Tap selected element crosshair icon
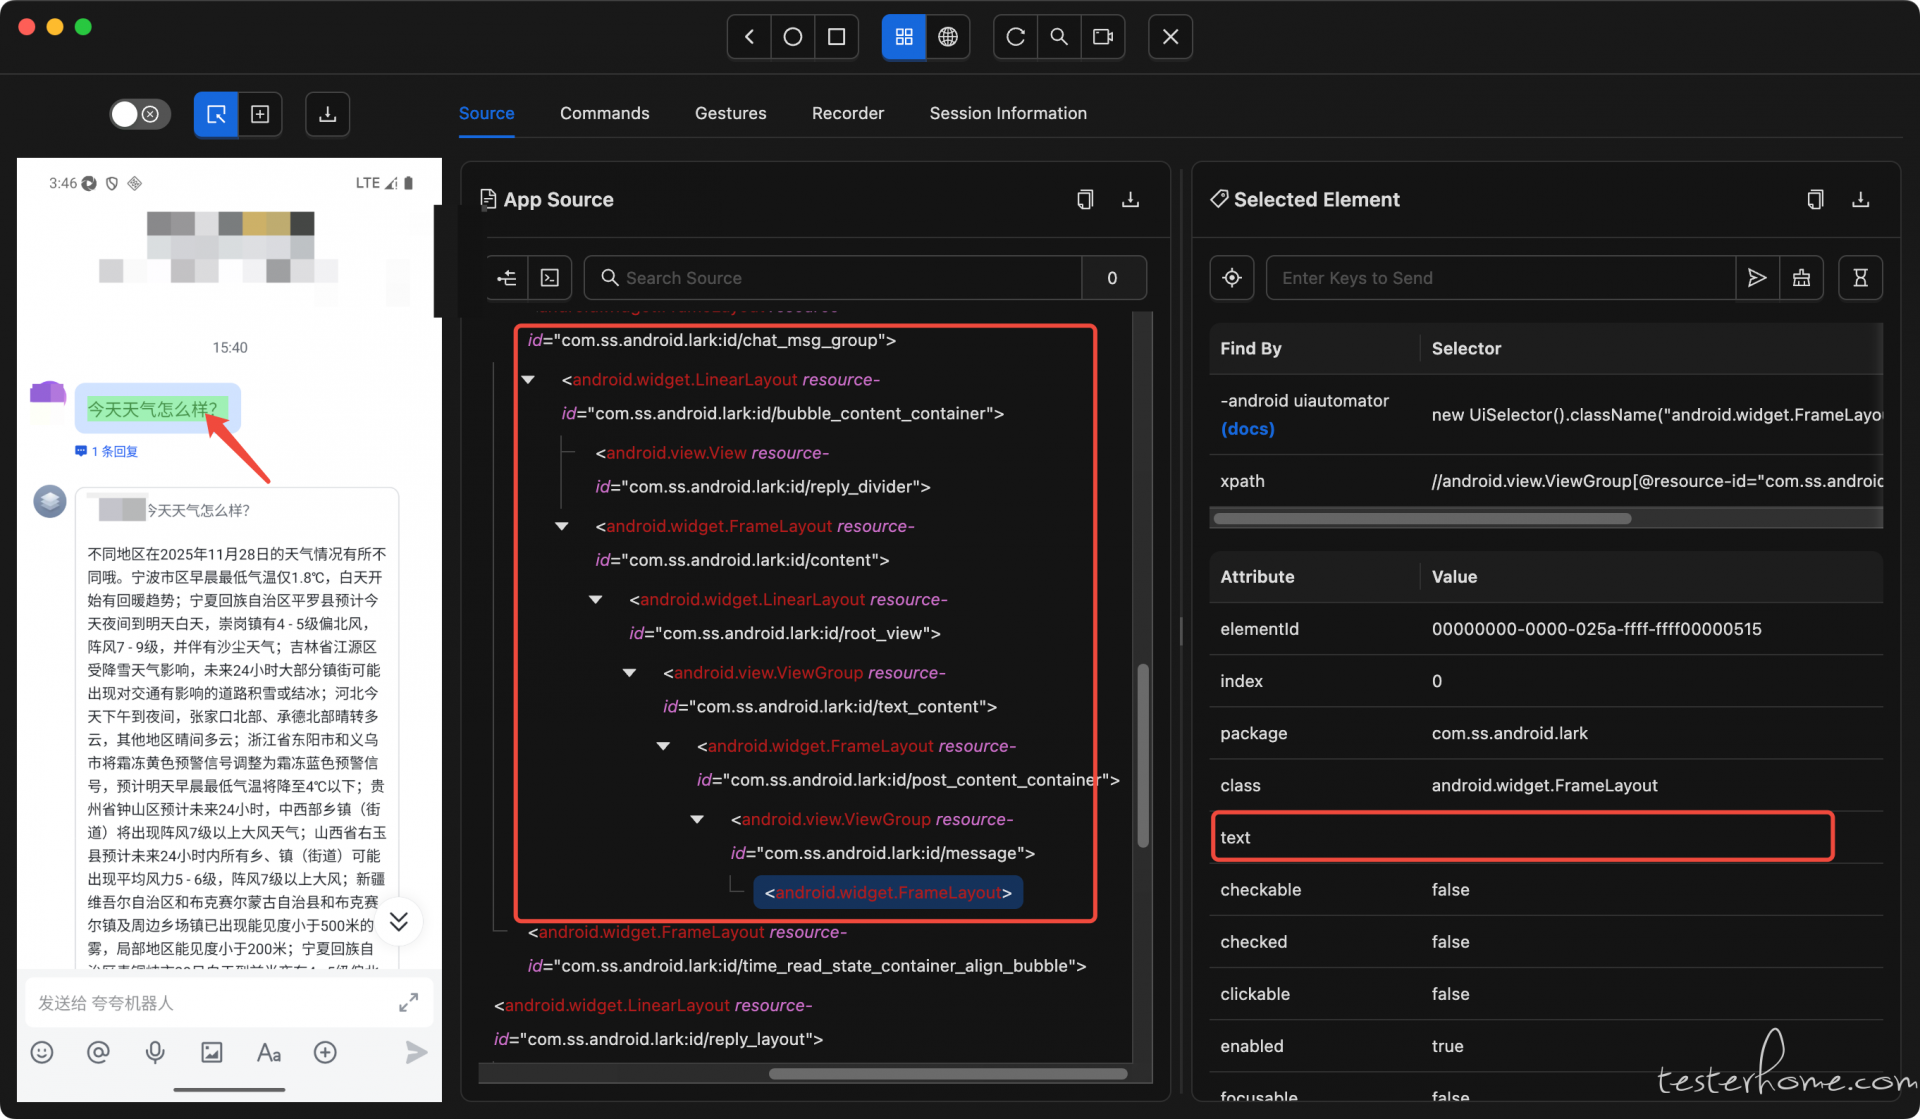This screenshot has width=1920, height=1119. pyautogui.click(x=1232, y=278)
